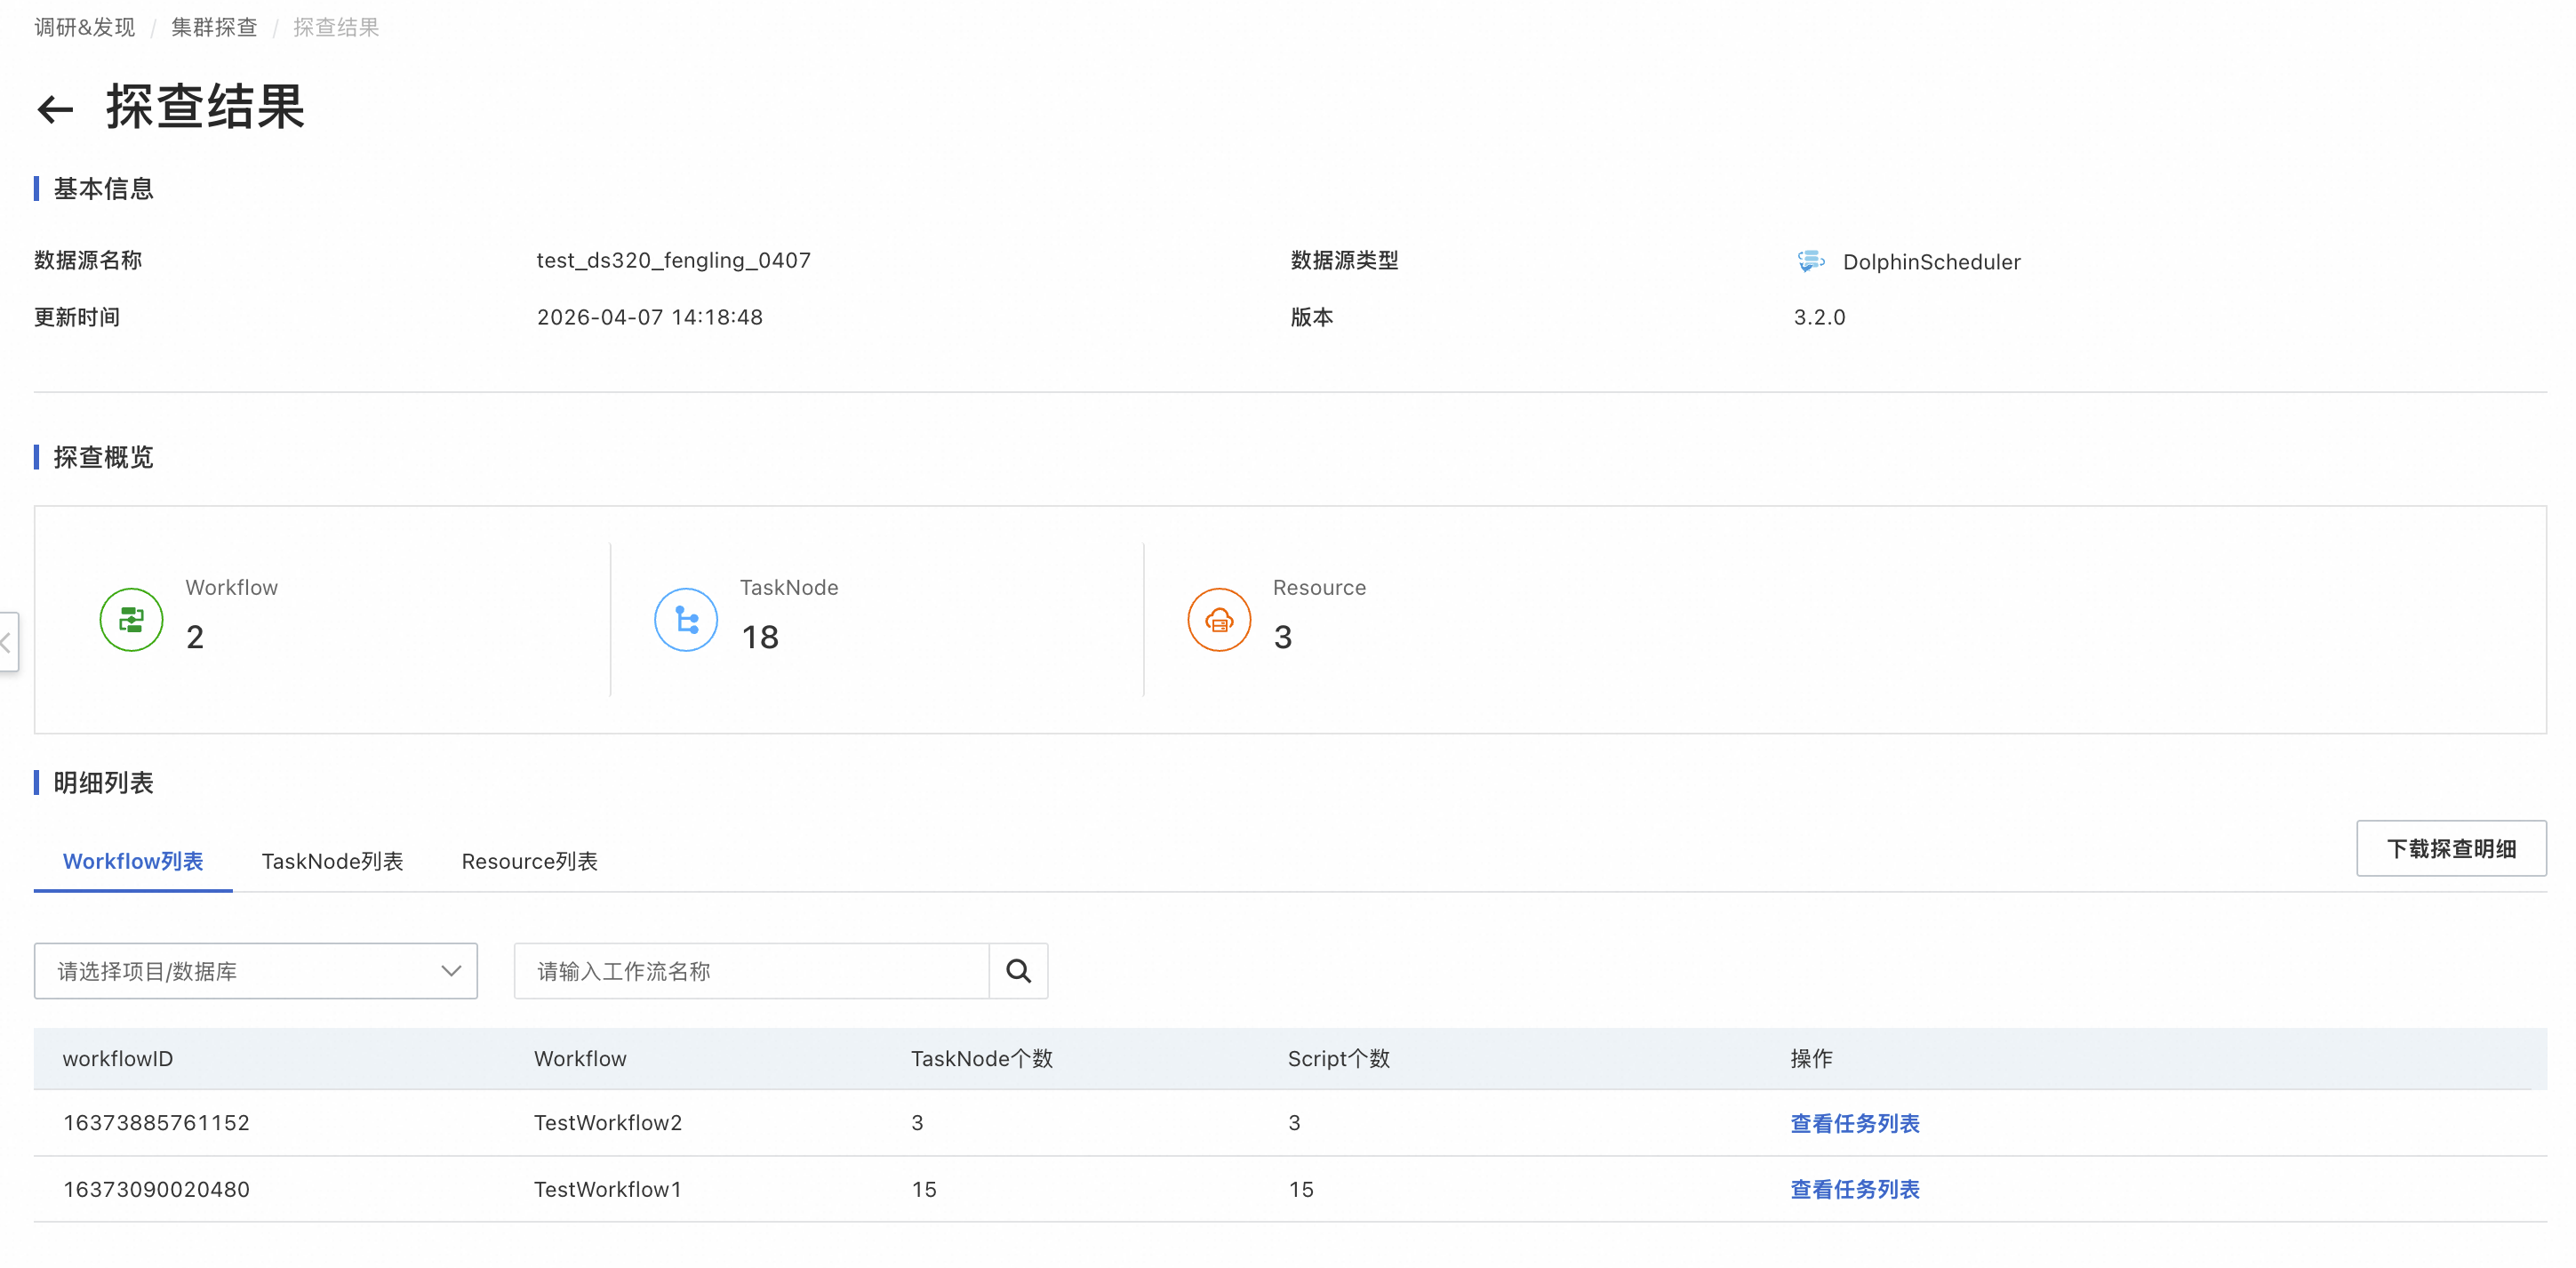The height and width of the screenshot is (1268, 2576).
Task: Click the chevron in project selector
Action: pos(451,971)
